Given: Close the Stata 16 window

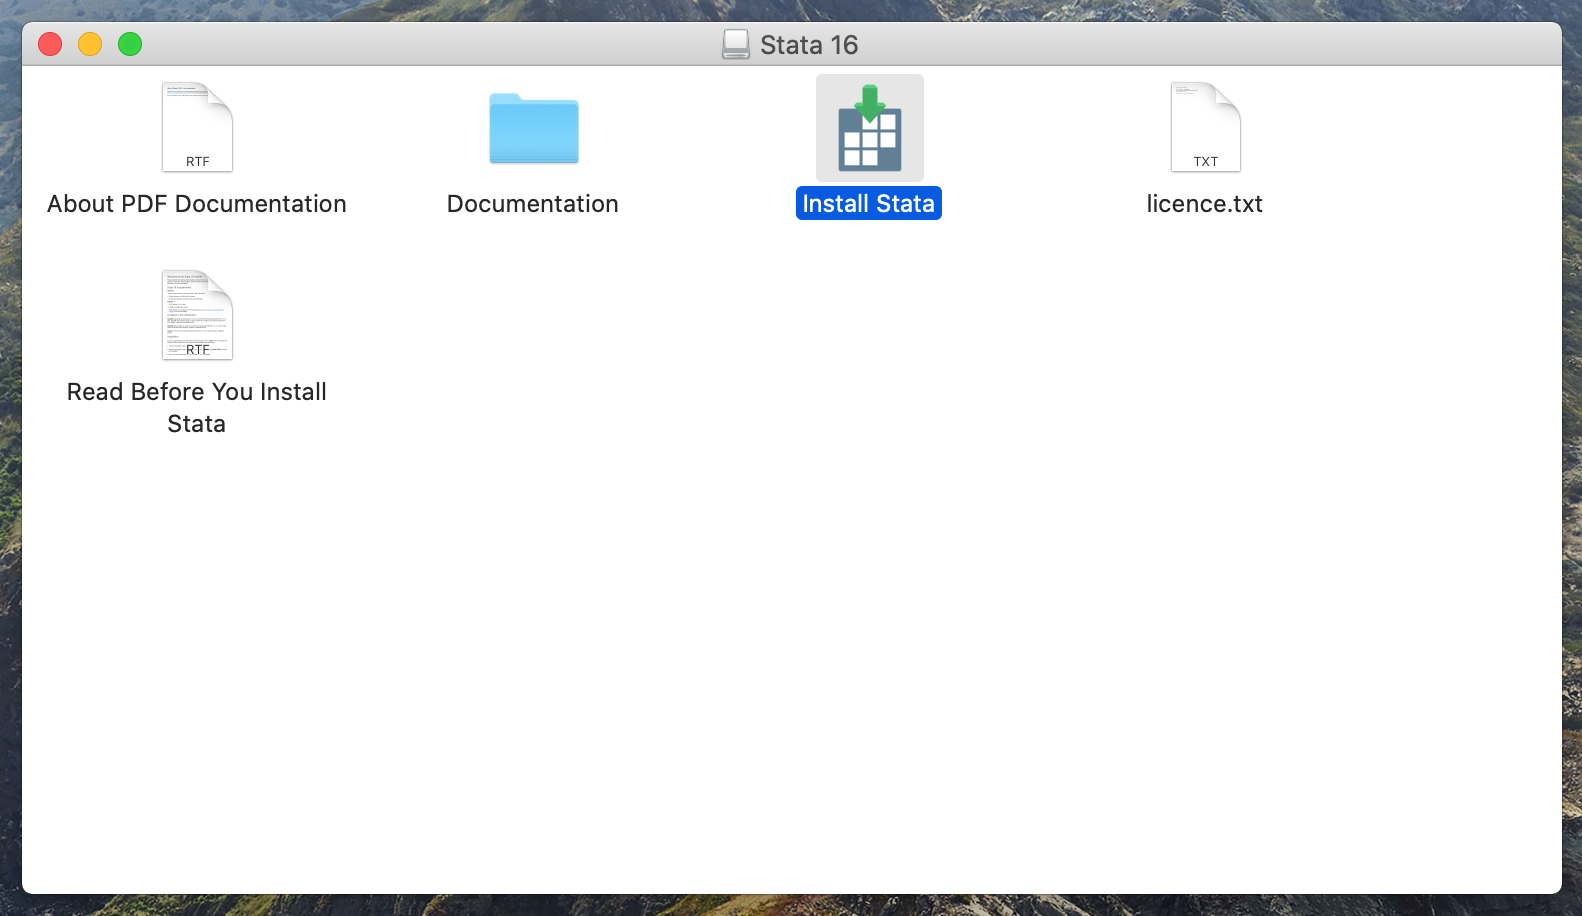Looking at the screenshot, I should [x=50, y=44].
